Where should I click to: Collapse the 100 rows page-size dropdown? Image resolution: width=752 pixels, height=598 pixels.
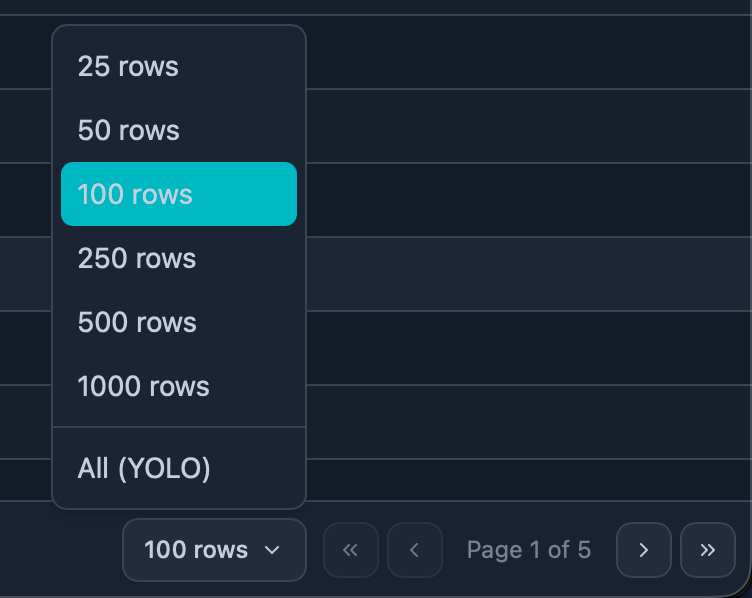coord(214,550)
